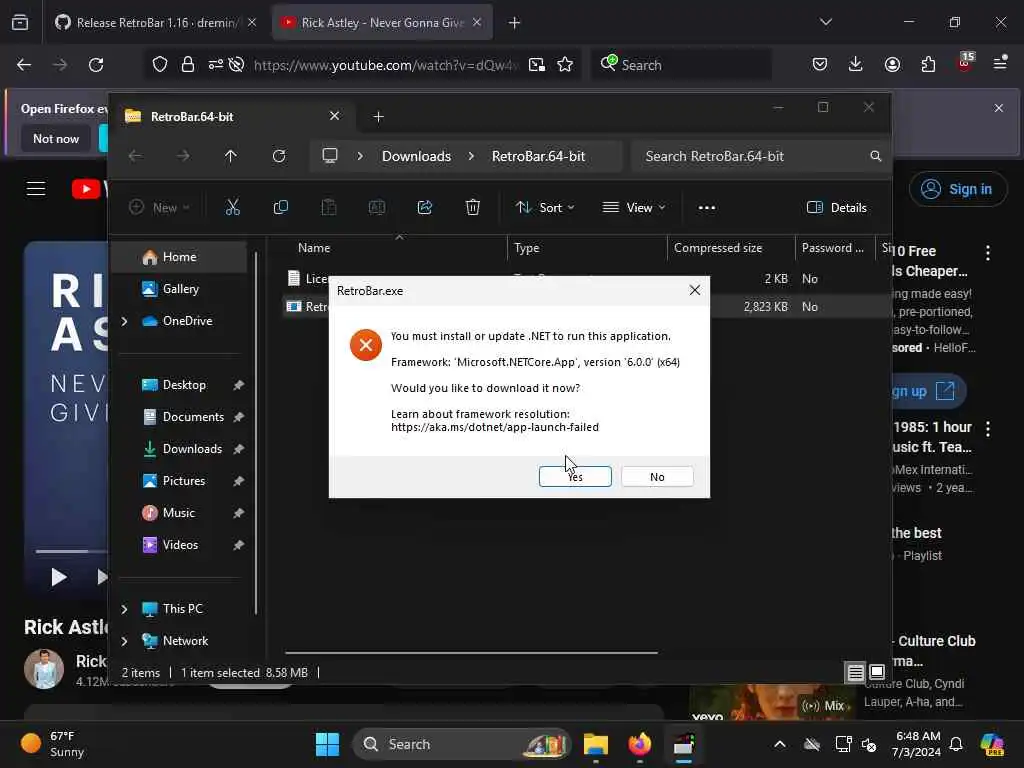1024x768 pixels.
Task: Click Save to Pocket icon
Action: (x=820, y=64)
